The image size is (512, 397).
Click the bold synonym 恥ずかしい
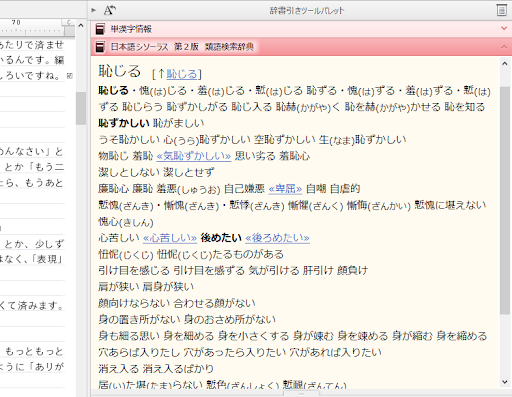(x=124, y=123)
